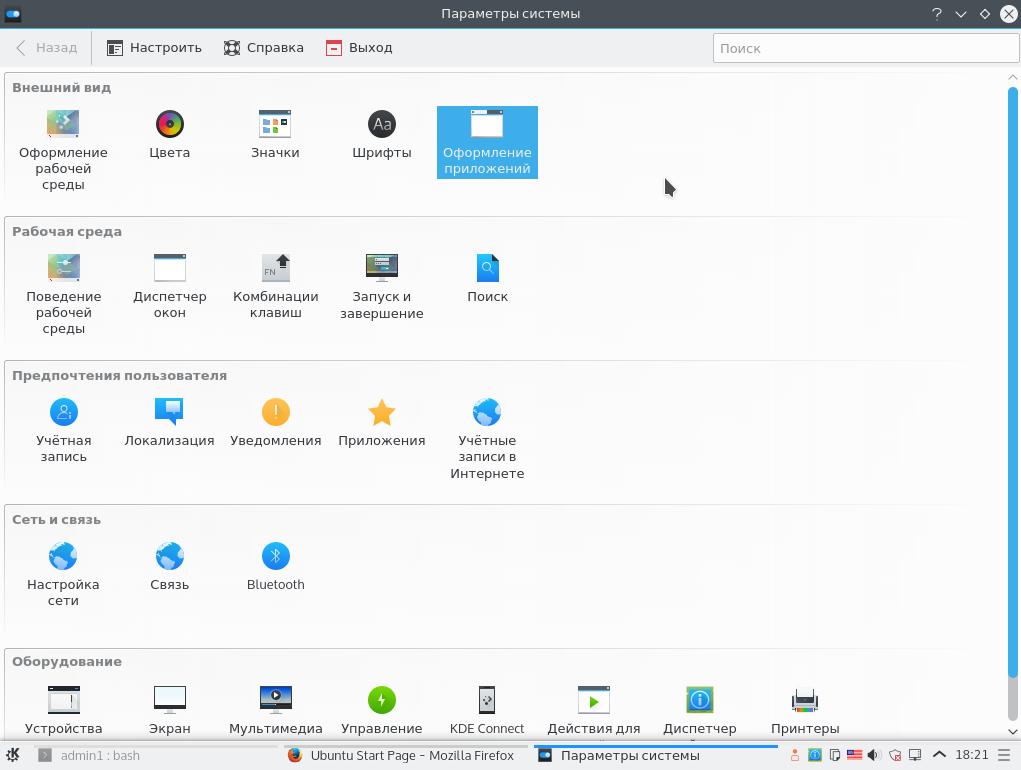Switch to Ubuntu Start Page Firefox window
1021x770 pixels.
[x=401, y=755]
